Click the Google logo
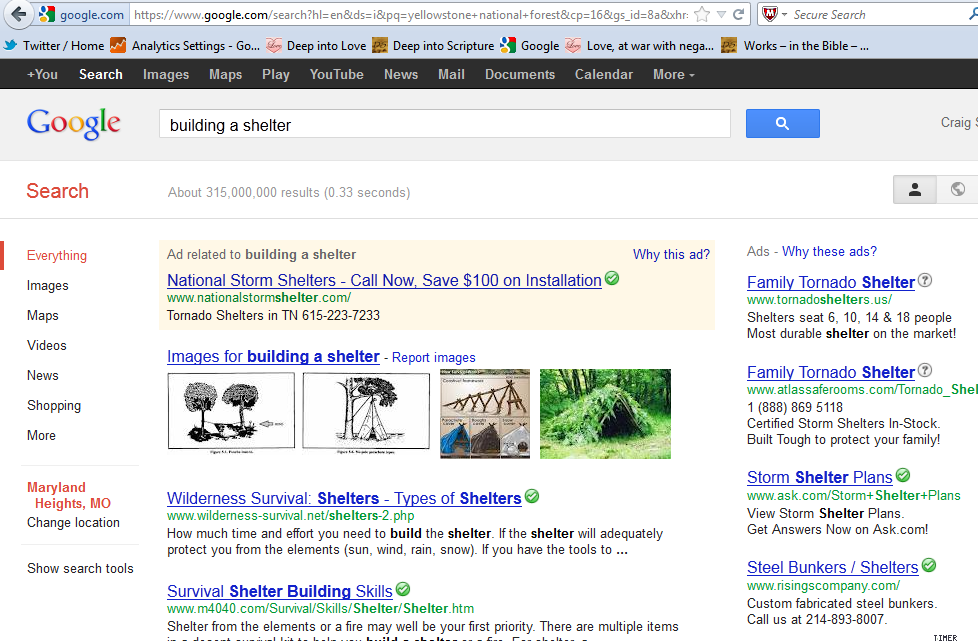This screenshot has width=978, height=641. click(x=74, y=123)
